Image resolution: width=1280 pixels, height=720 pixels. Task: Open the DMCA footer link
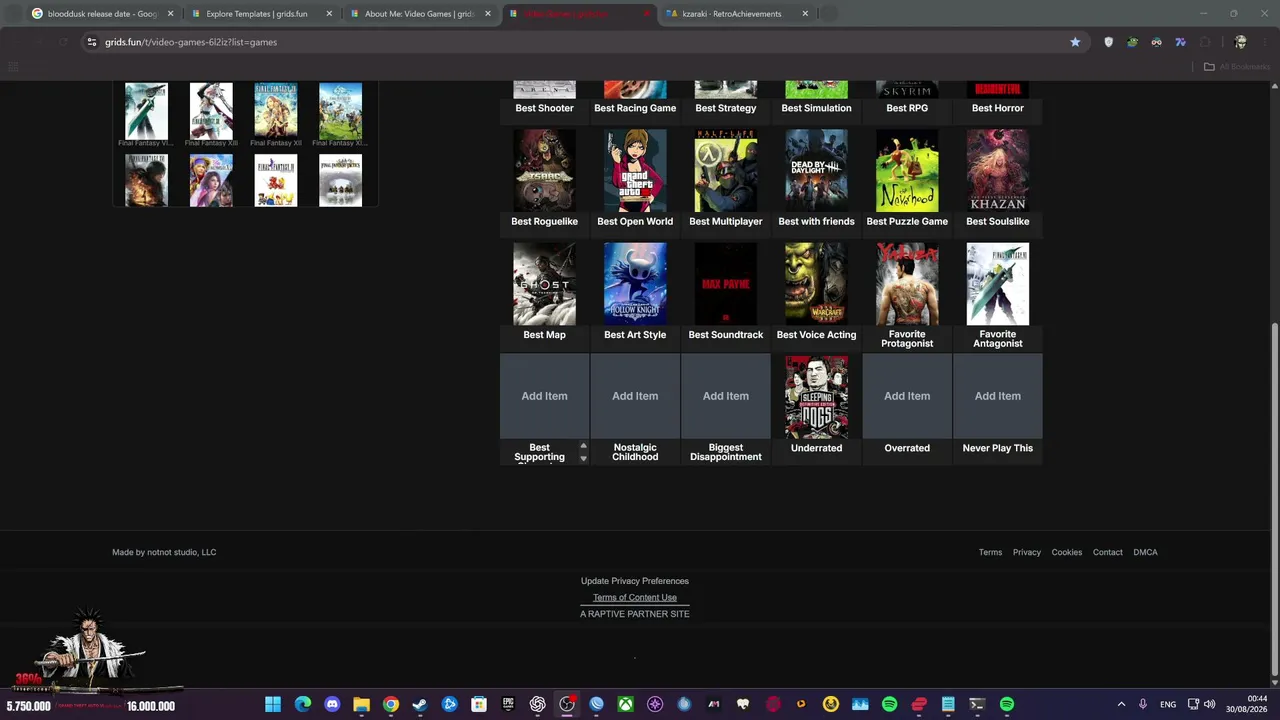(1145, 552)
